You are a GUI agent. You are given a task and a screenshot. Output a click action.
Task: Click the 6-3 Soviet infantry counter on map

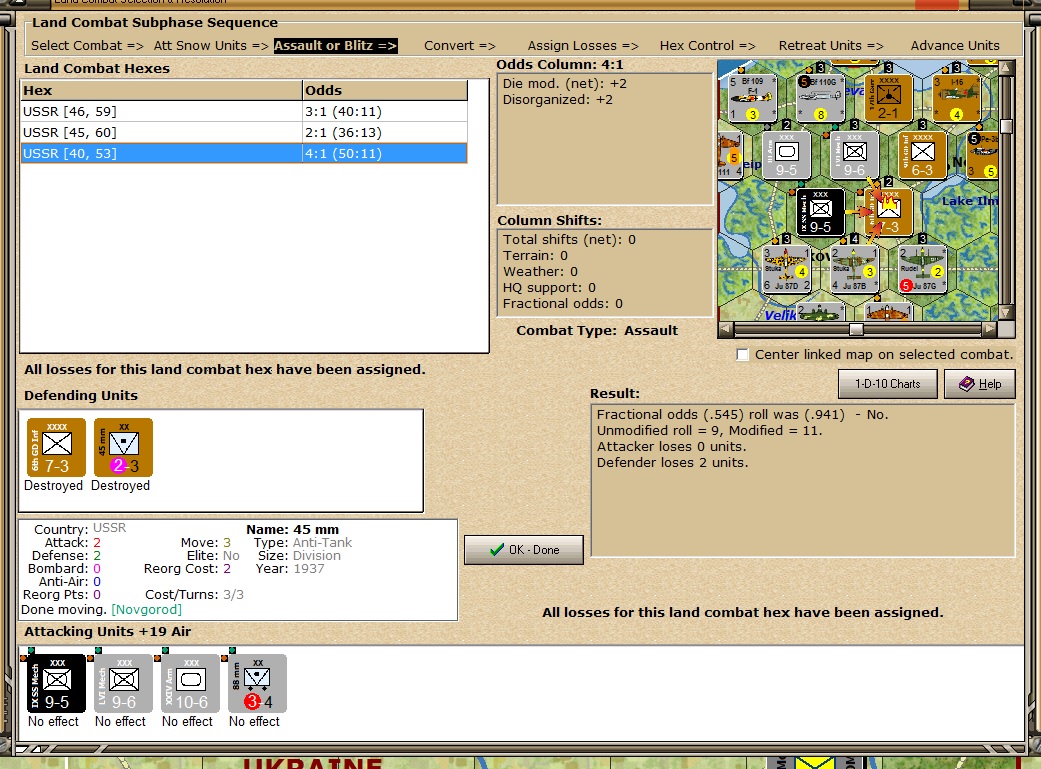922,155
